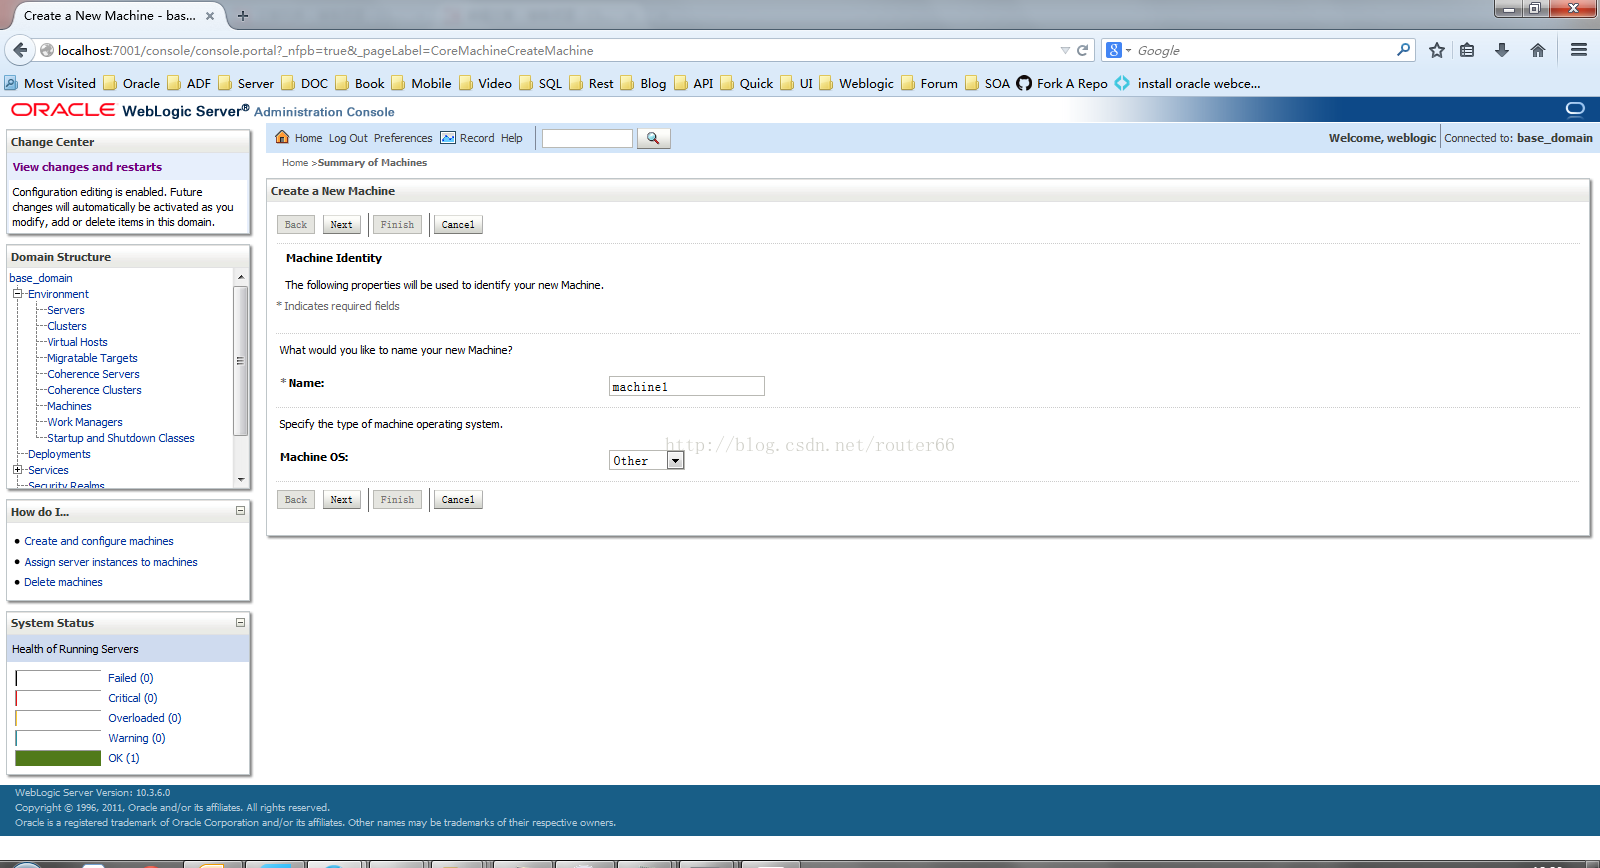Click the Google search engine selector icon
The width and height of the screenshot is (1600, 868).
click(1118, 50)
